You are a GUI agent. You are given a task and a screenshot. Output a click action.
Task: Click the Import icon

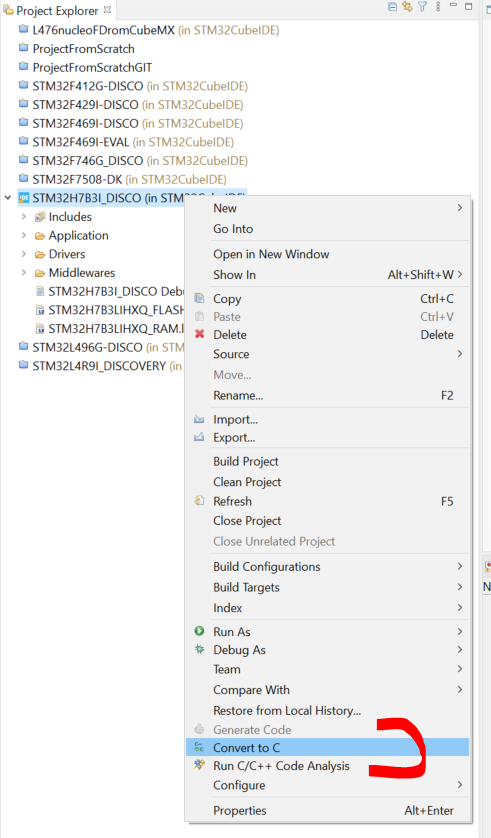(x=199, y=420)
